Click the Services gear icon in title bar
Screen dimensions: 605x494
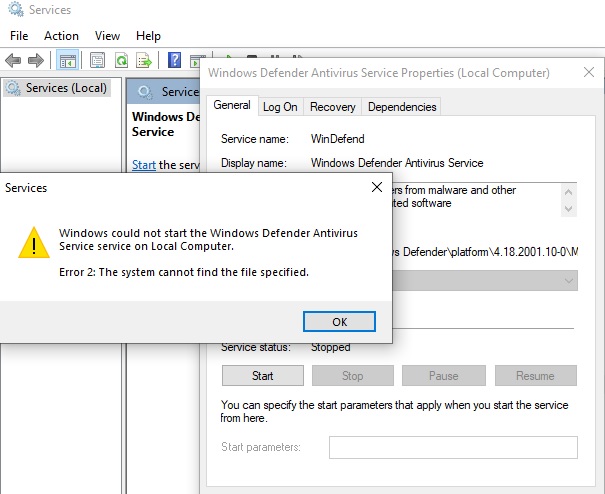(x=16, y=9)
